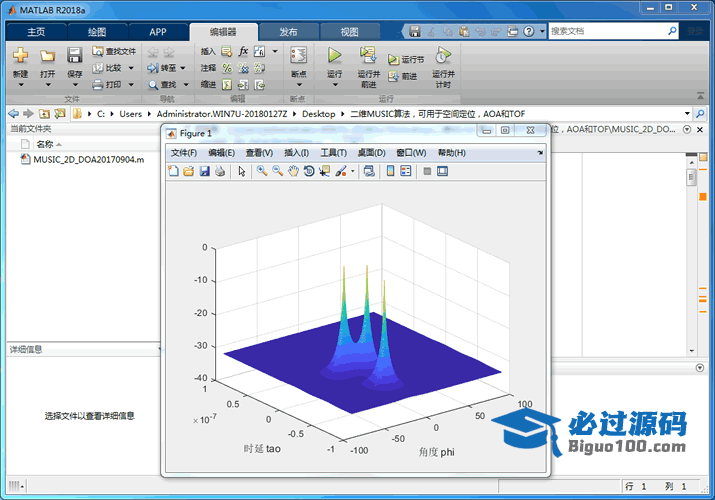Switch to the 主页 (Home) ribbon tab
This screenshot has height=500, width=715.
tap(36, 32)
